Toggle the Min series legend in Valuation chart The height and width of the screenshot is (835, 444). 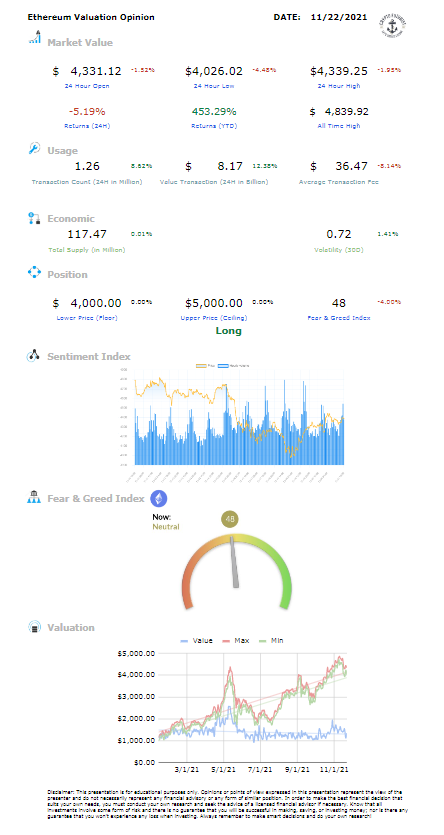click(x=270, y=640)
